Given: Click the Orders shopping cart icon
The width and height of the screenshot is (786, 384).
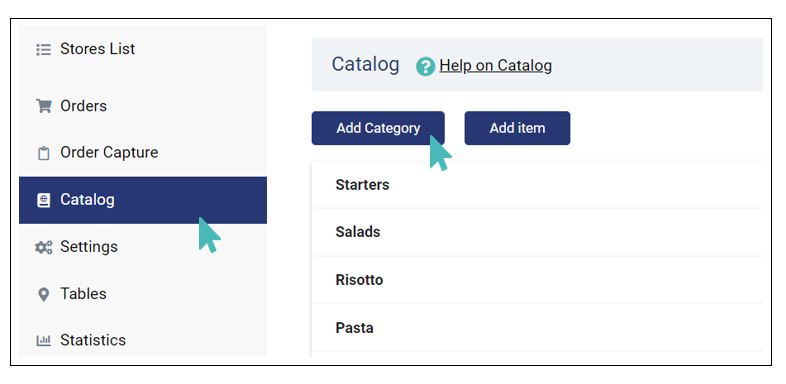Looking at the screenshot, I should click(x=44, y=106).
